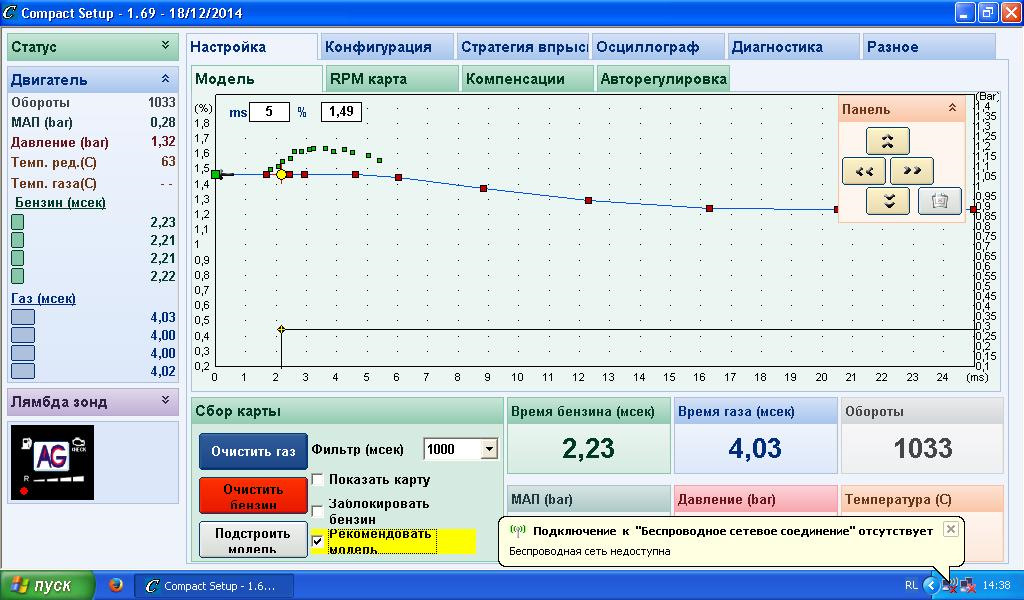This screenshot has width=1024, height=600.
Task: Click the first green Бензин injector indicator
Action: coord(18,222)
